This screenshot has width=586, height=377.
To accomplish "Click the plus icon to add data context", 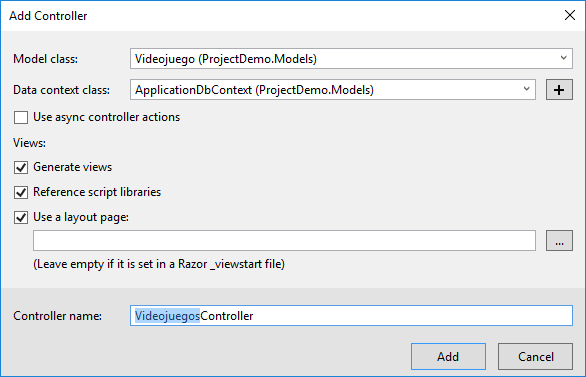I will (559, 90).
